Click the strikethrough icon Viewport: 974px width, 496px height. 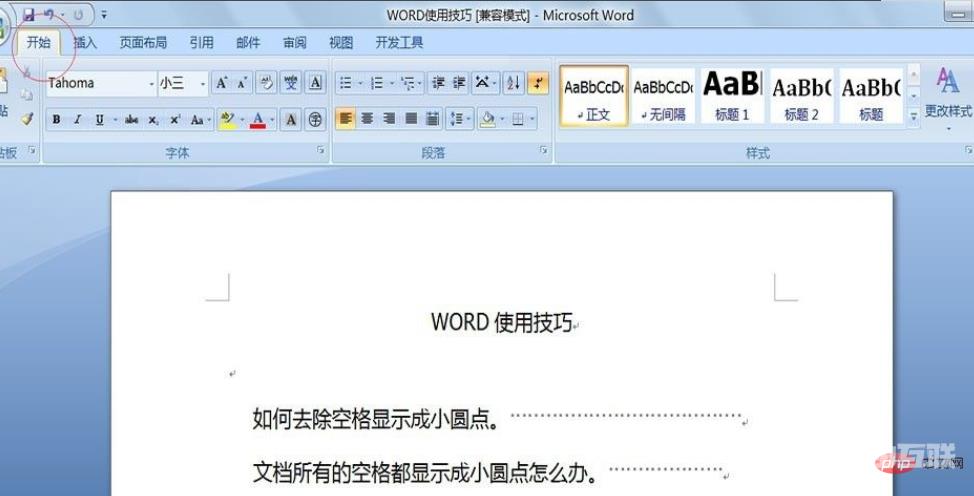(x=131, y=120)
